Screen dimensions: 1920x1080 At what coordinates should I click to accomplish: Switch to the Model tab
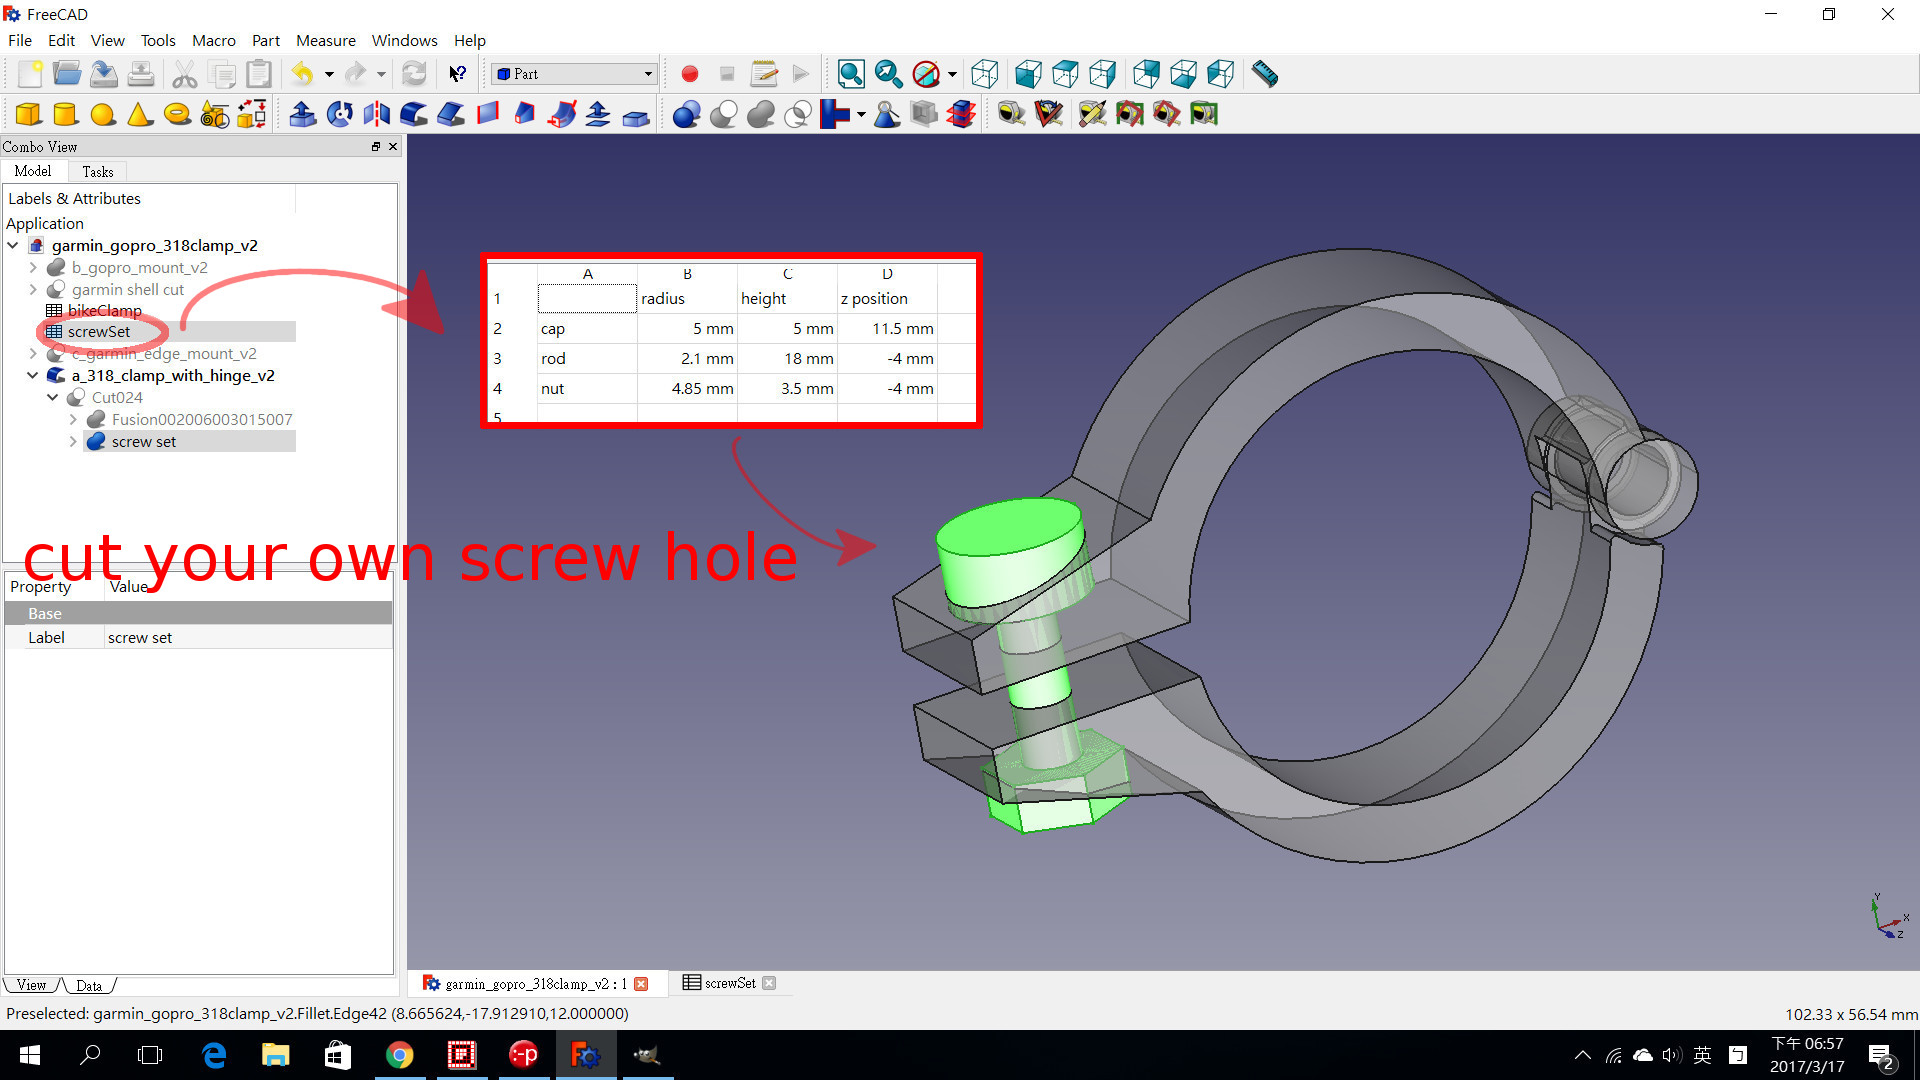click(33, 171)
